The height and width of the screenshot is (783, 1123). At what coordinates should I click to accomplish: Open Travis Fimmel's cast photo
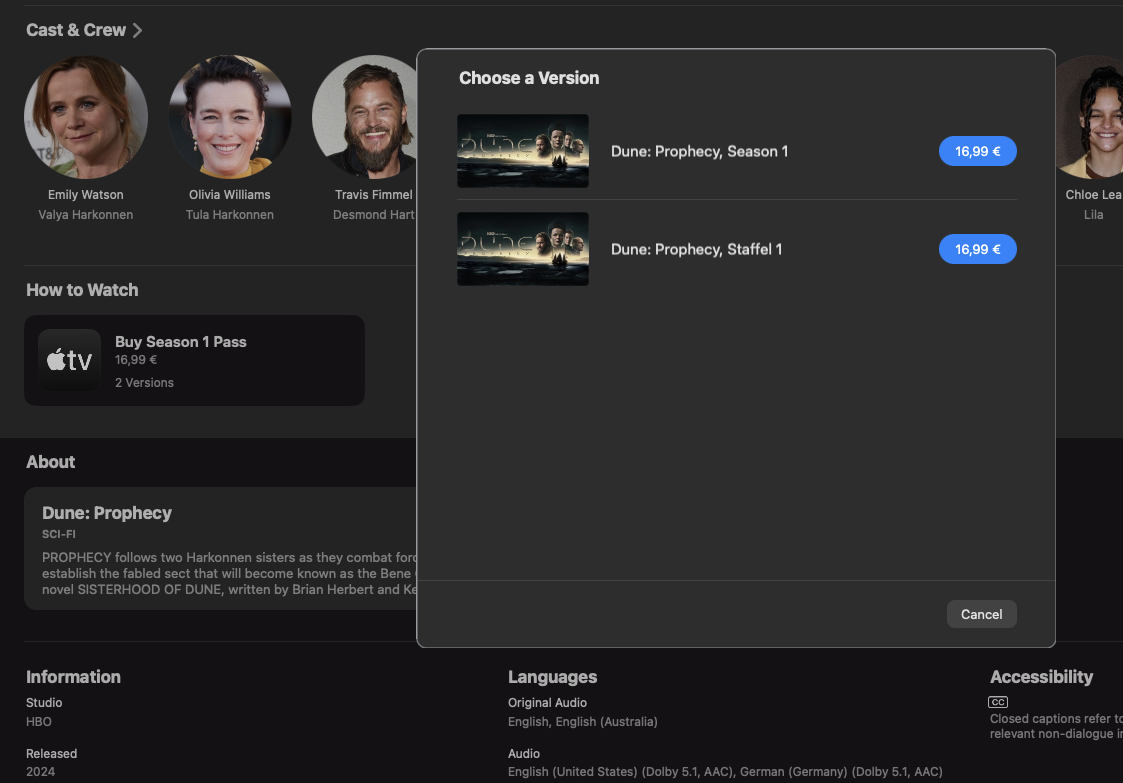pyautogui.click(x=365, y=117)
